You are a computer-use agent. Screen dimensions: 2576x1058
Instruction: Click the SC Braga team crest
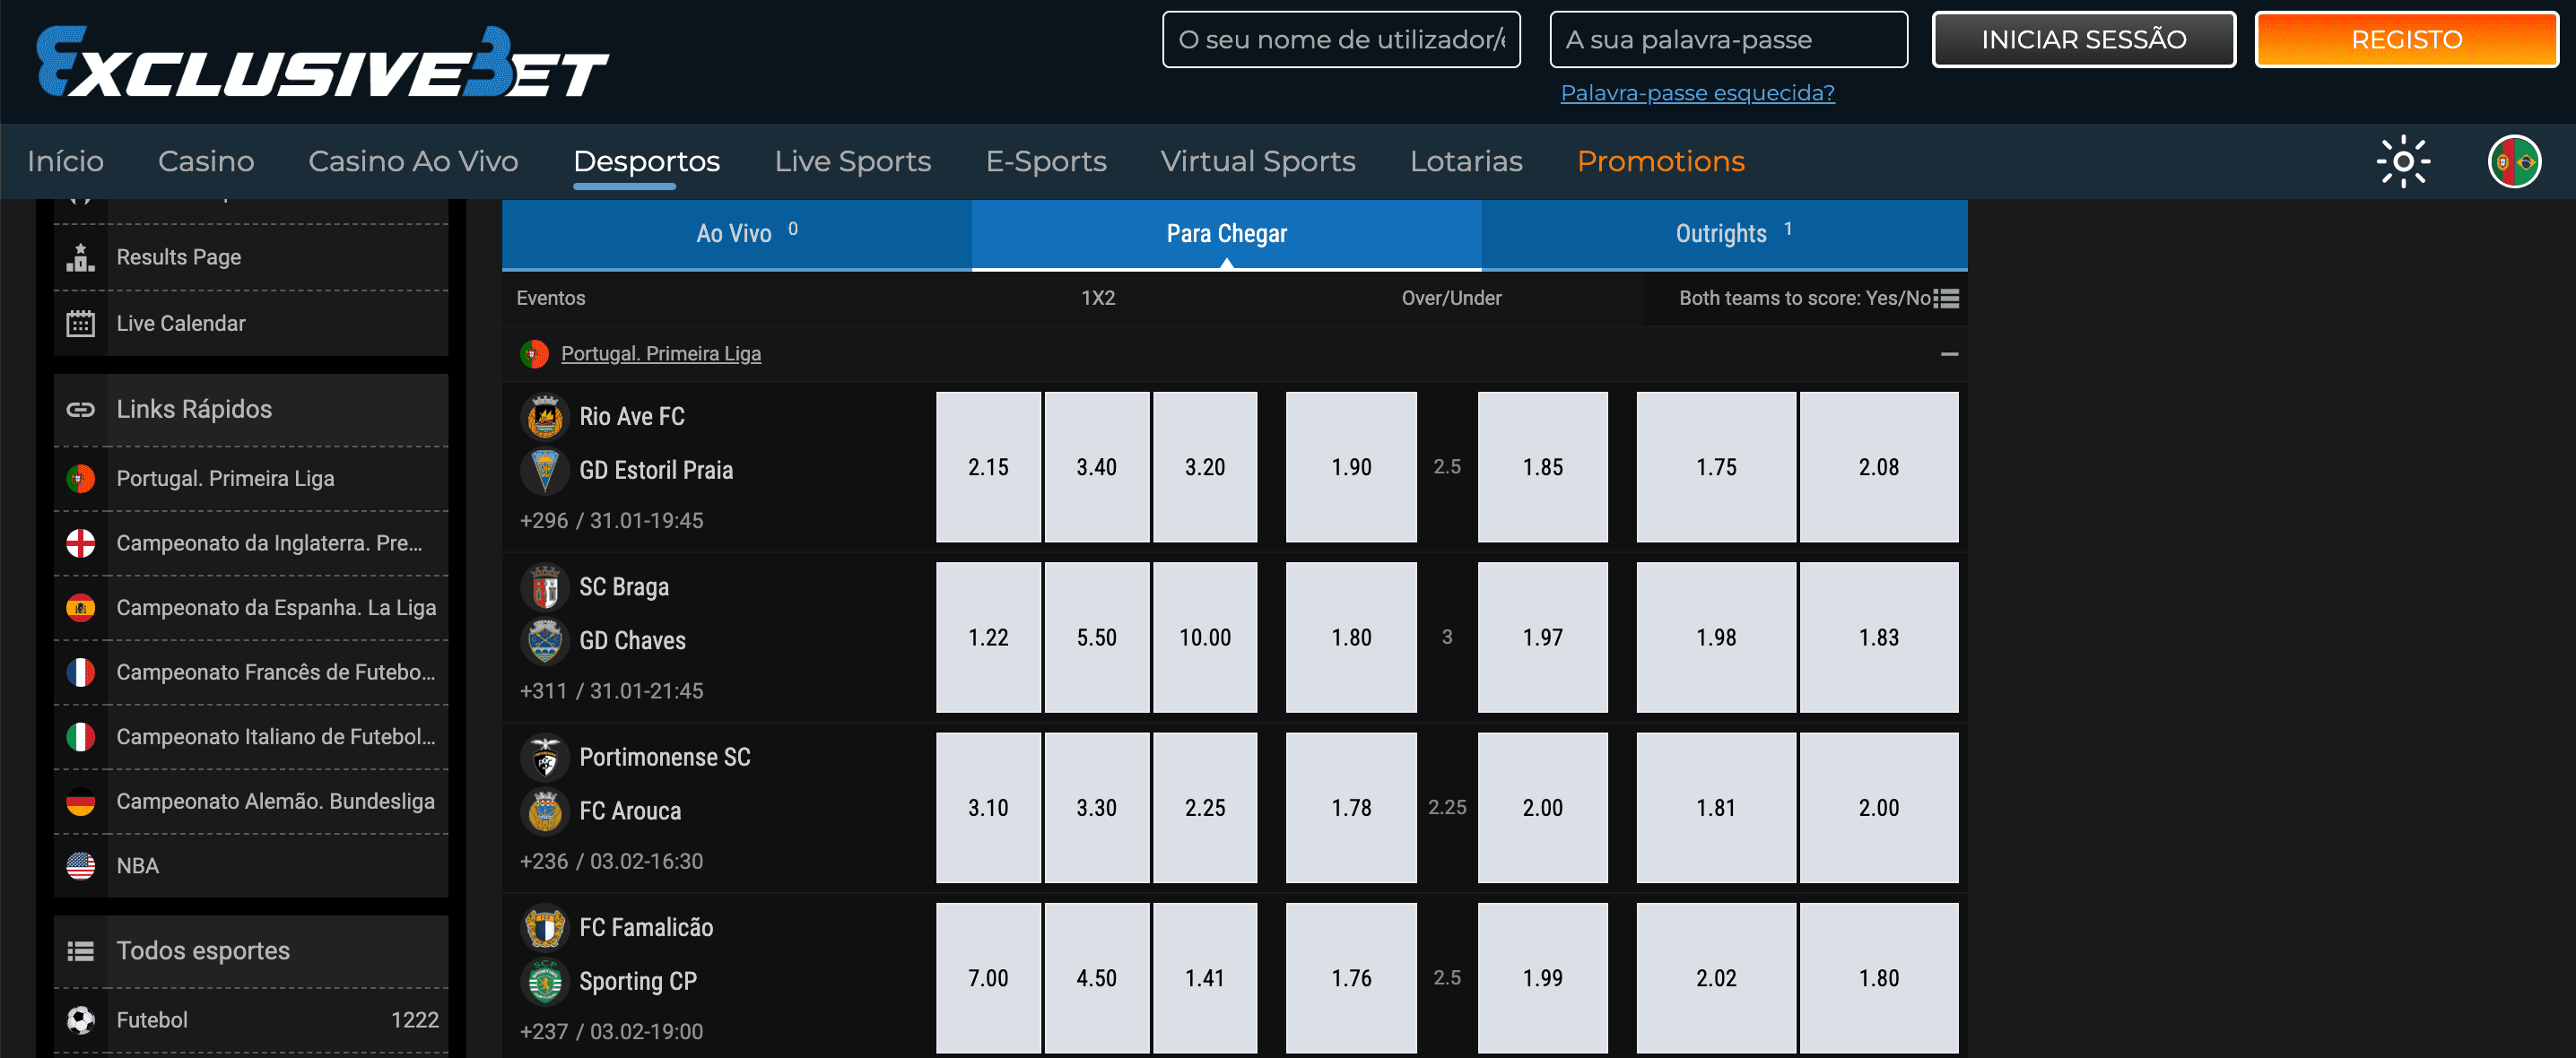(x=545, y=587)
